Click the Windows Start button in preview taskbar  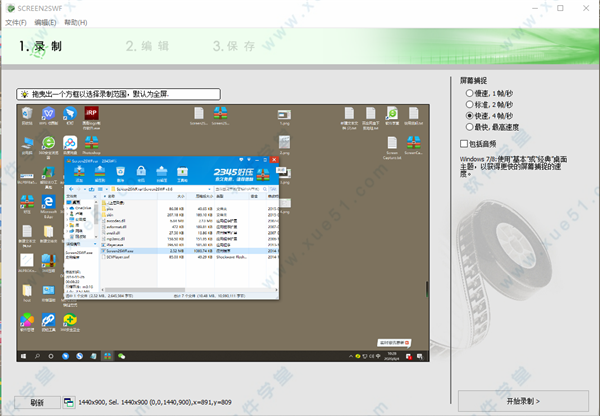(23, 356)
